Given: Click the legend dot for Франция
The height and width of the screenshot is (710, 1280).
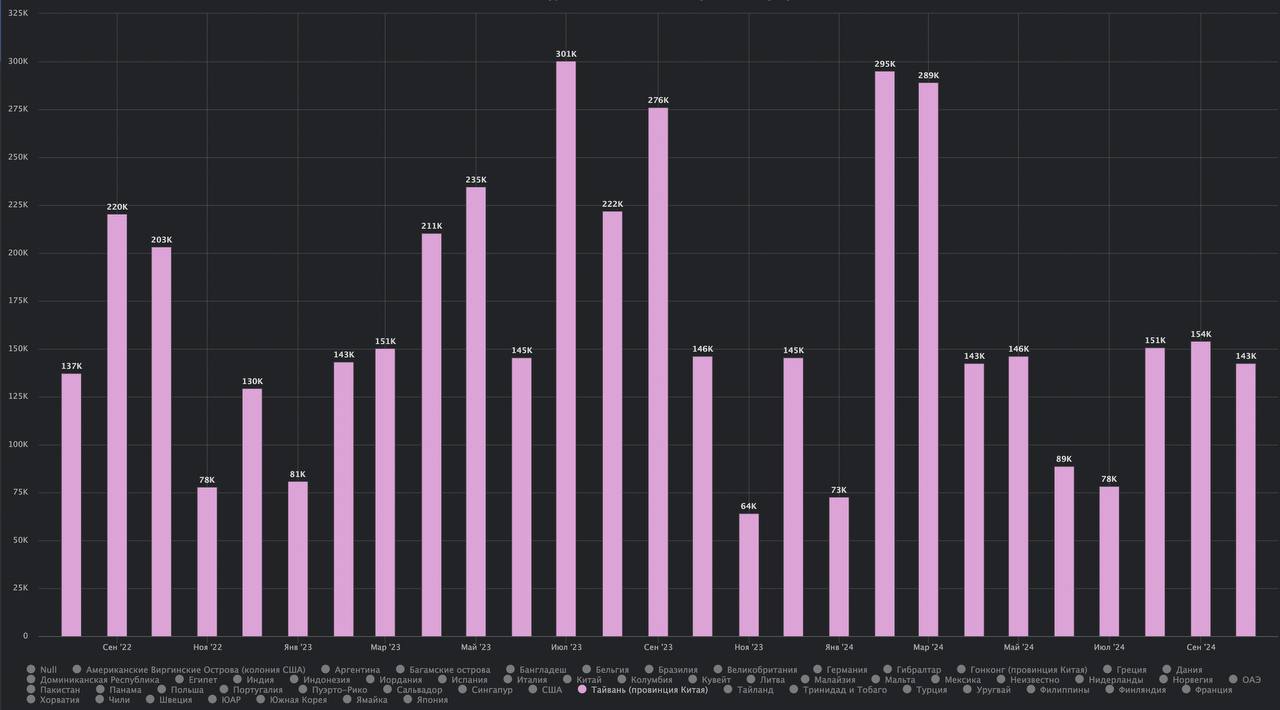Looking at the screenshot, I should point(1185,690).
